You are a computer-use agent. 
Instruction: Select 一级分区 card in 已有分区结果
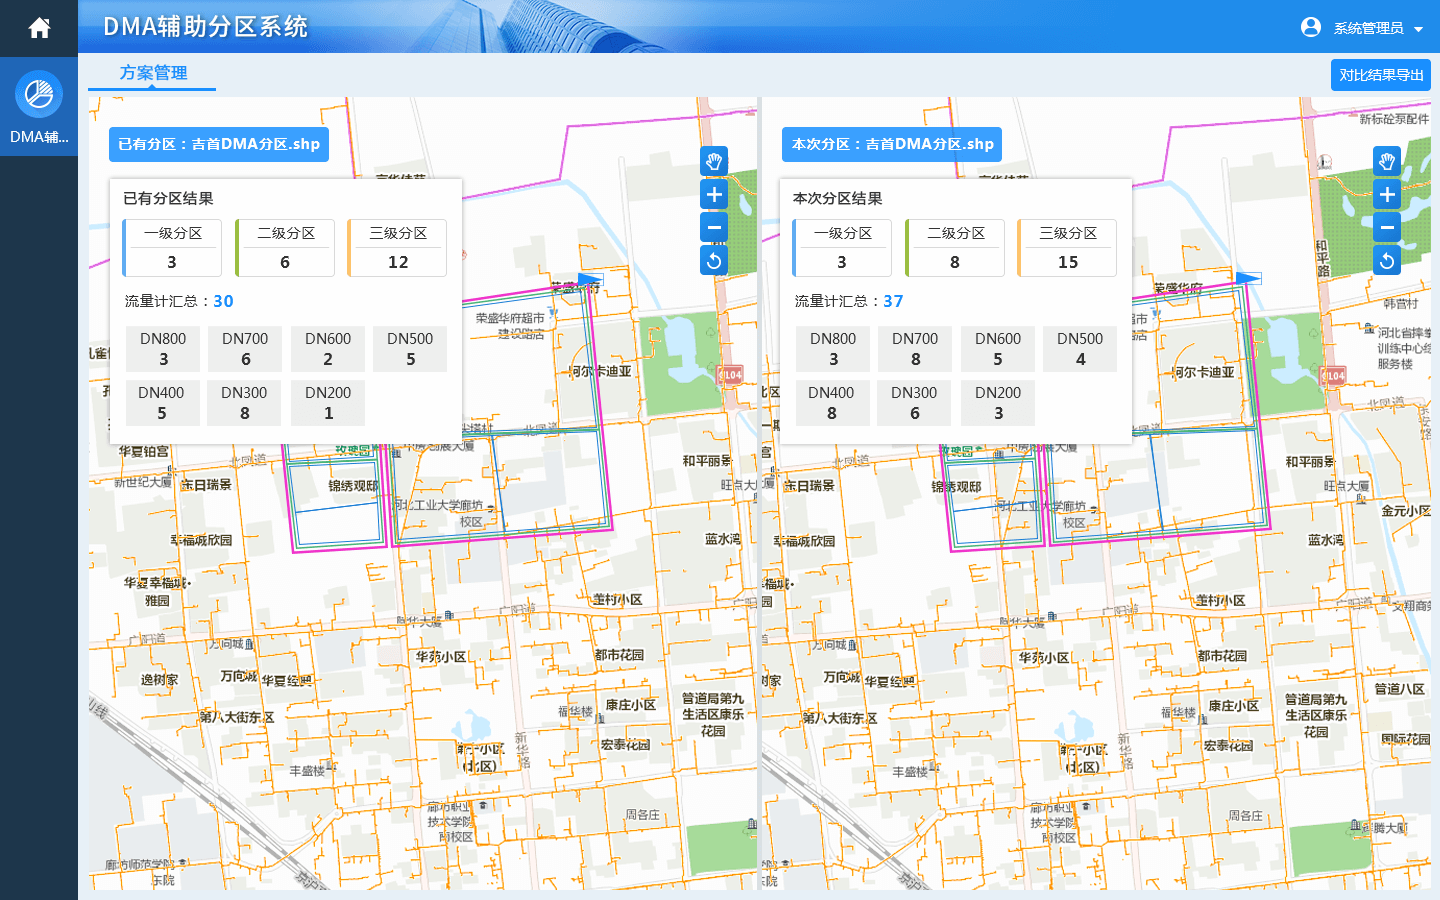[x=172, y=248]
